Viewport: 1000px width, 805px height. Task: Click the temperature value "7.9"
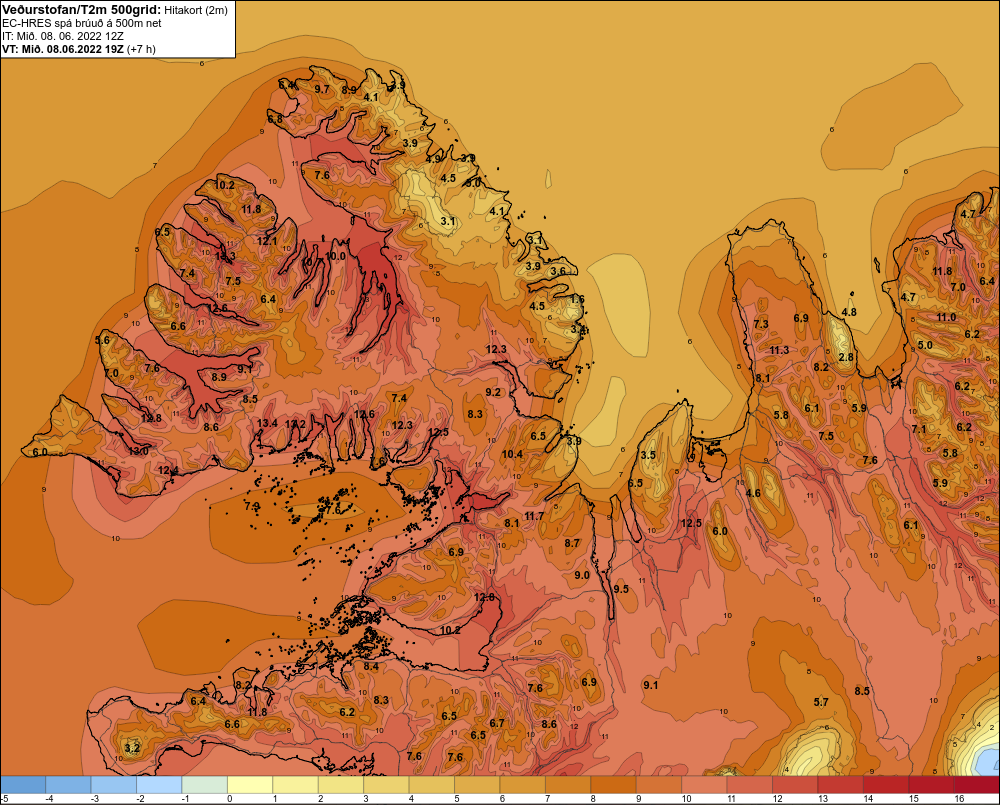click(252, 506)
